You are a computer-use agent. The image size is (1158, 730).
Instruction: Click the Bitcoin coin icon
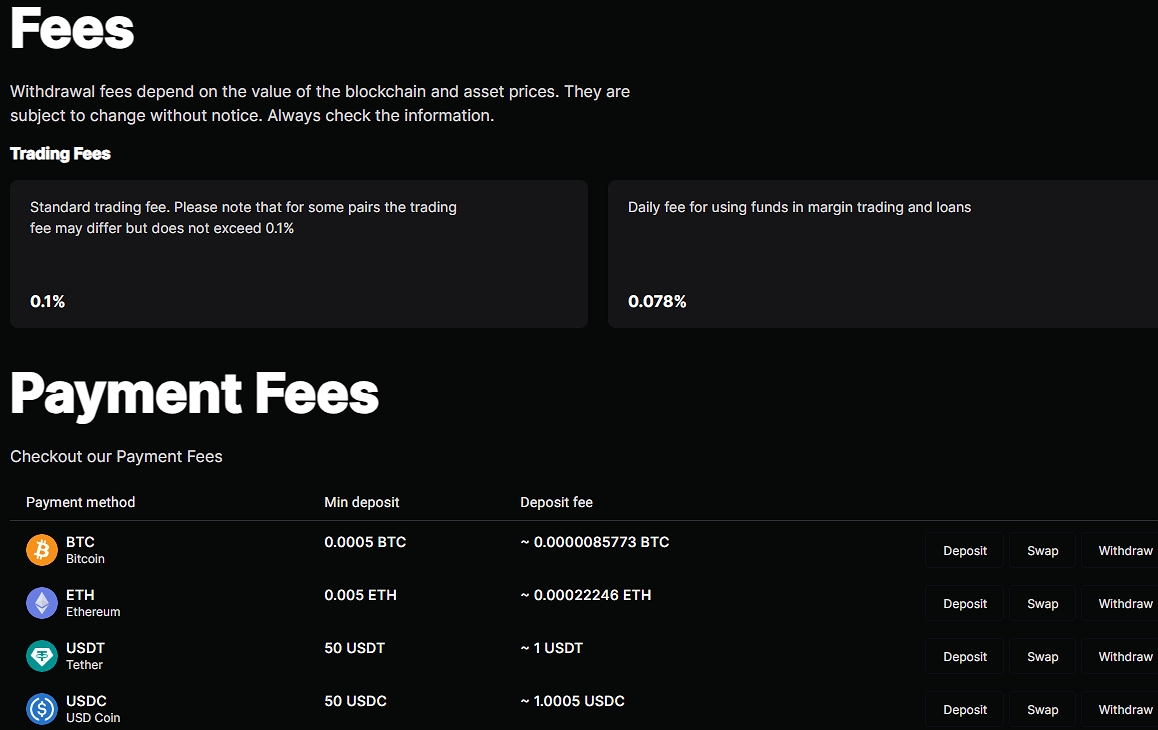42,550
